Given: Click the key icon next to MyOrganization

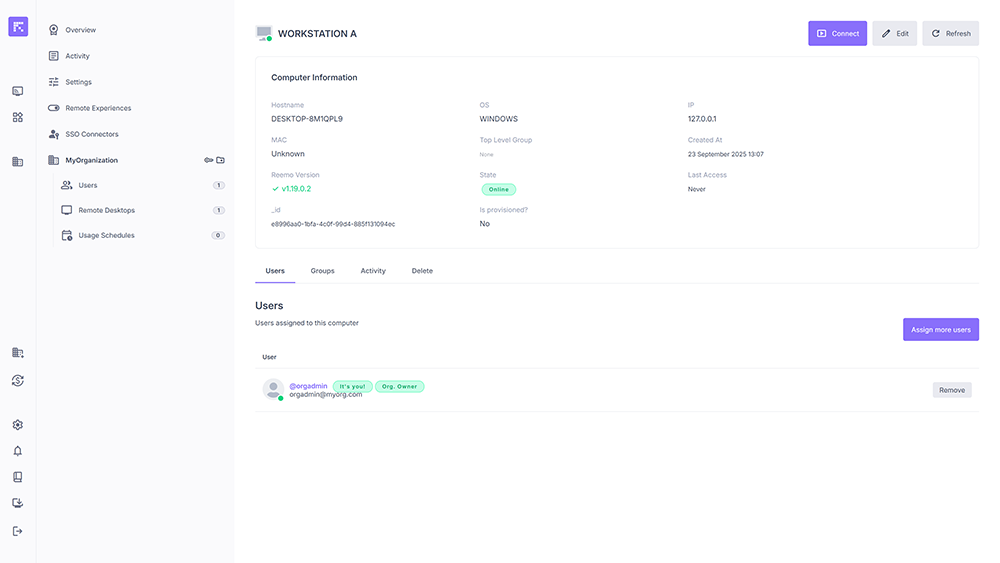Looking at the screenshot, I should pos(209,160).
